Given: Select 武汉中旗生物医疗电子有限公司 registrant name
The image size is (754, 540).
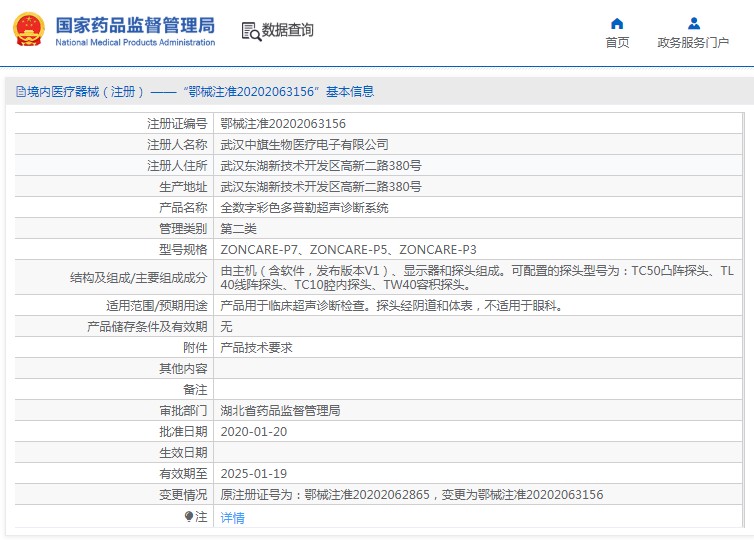Looking at the screenshot, I should tap(304, 144).
